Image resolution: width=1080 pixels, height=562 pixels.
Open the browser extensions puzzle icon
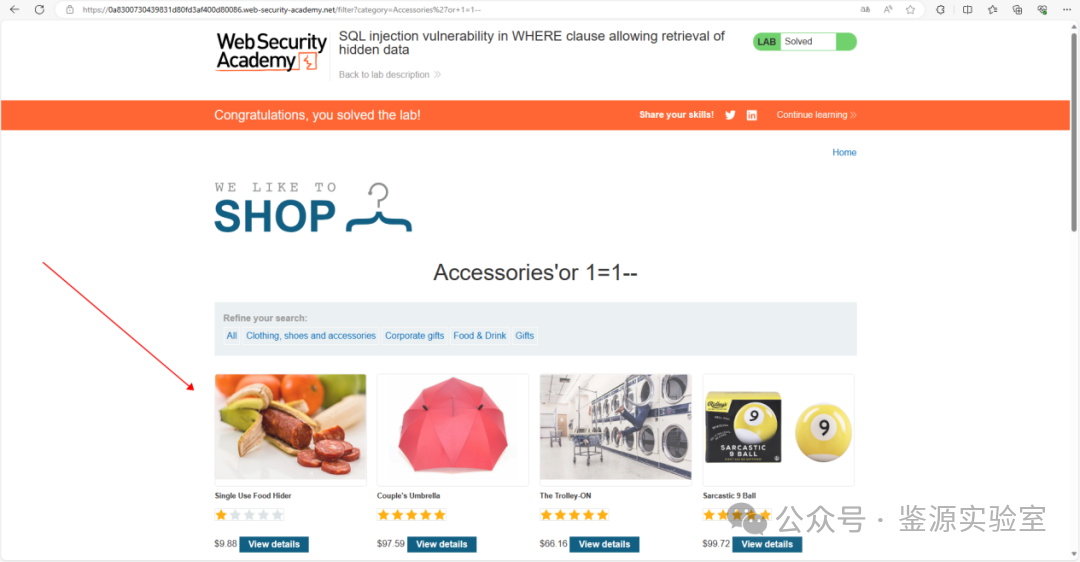click(x=940, y=10)
